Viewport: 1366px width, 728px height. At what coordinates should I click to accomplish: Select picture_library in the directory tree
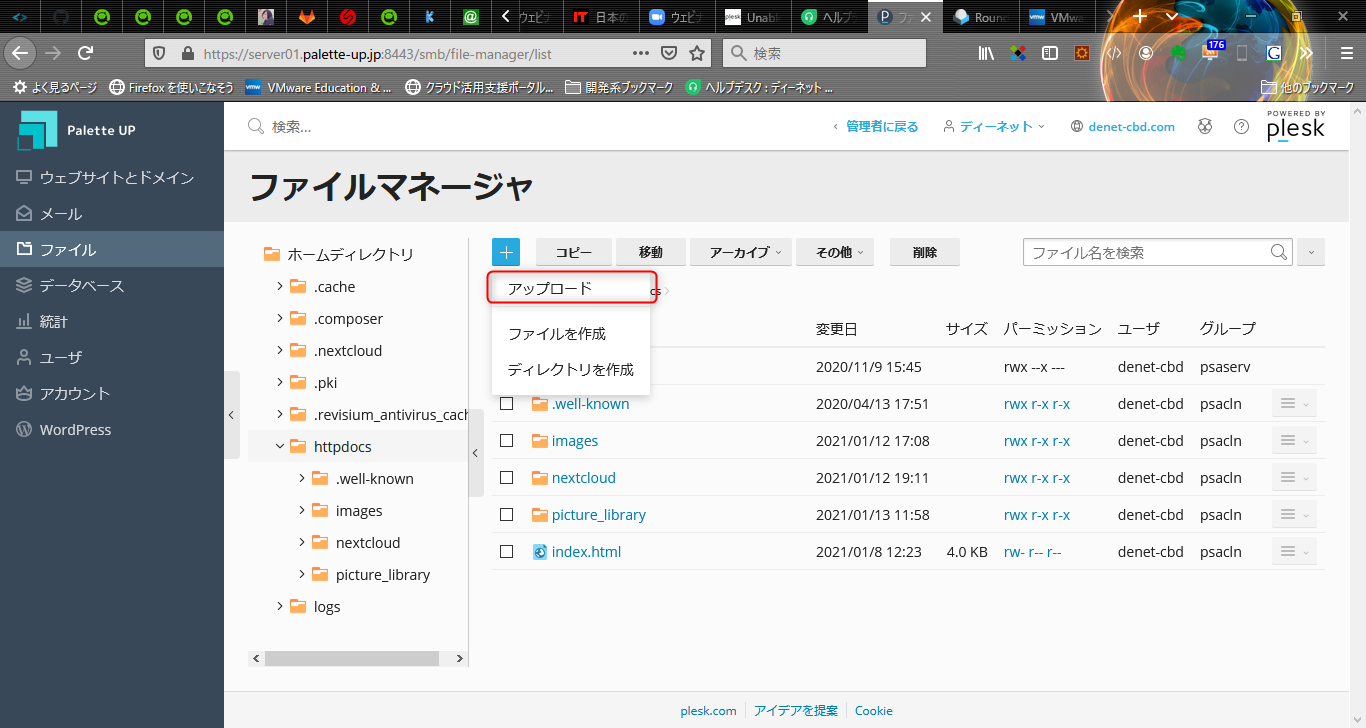[382, 574]
